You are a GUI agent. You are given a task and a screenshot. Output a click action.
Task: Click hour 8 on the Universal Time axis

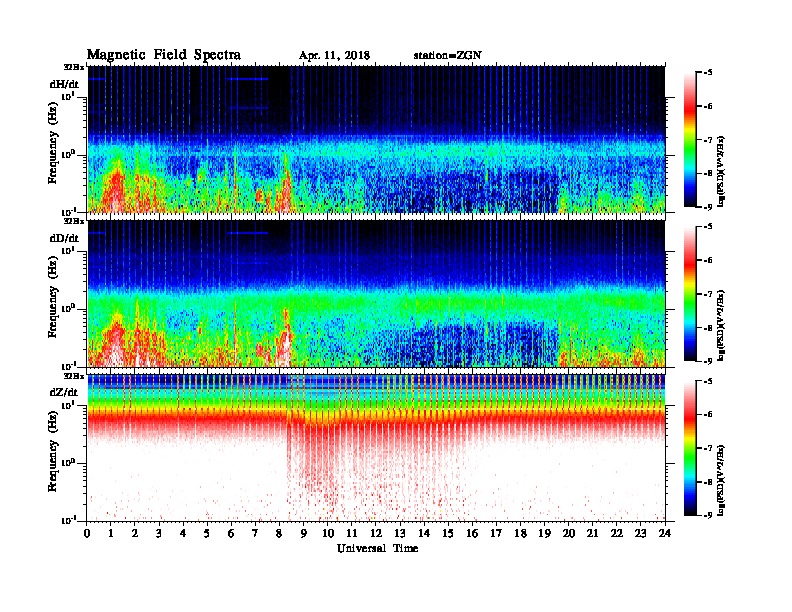tap(279, 533)
